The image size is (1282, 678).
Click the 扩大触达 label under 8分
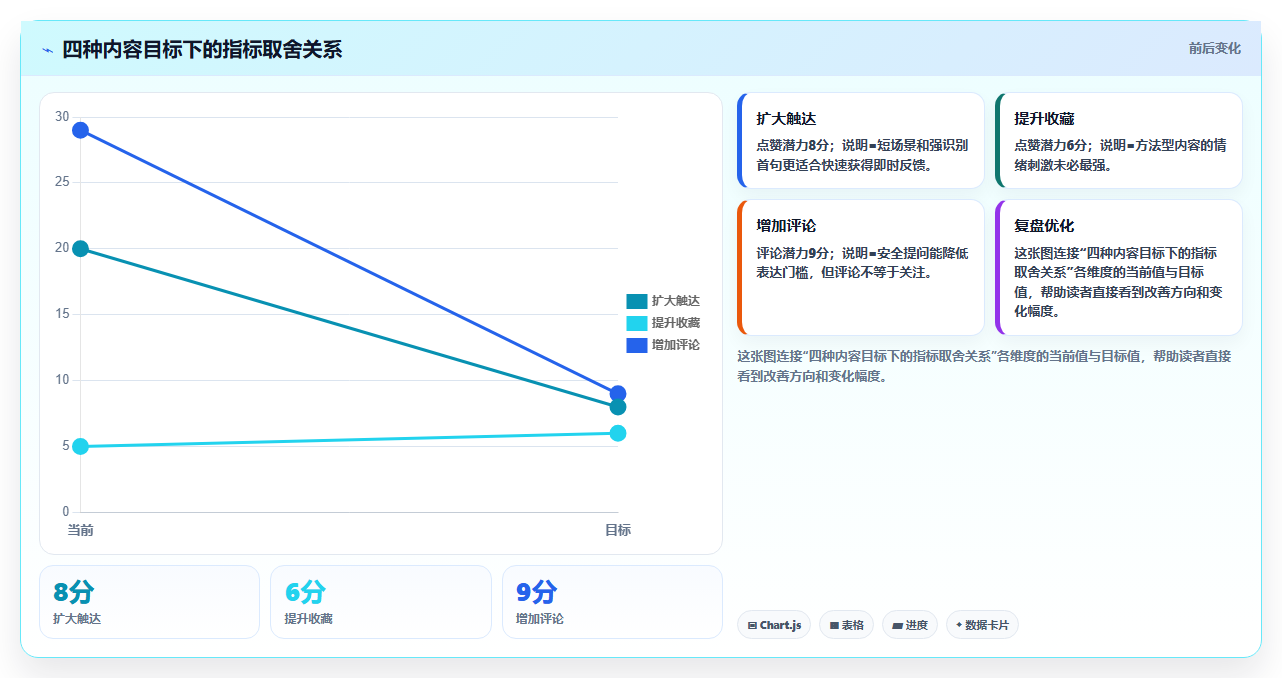click(x=77, y=619)
